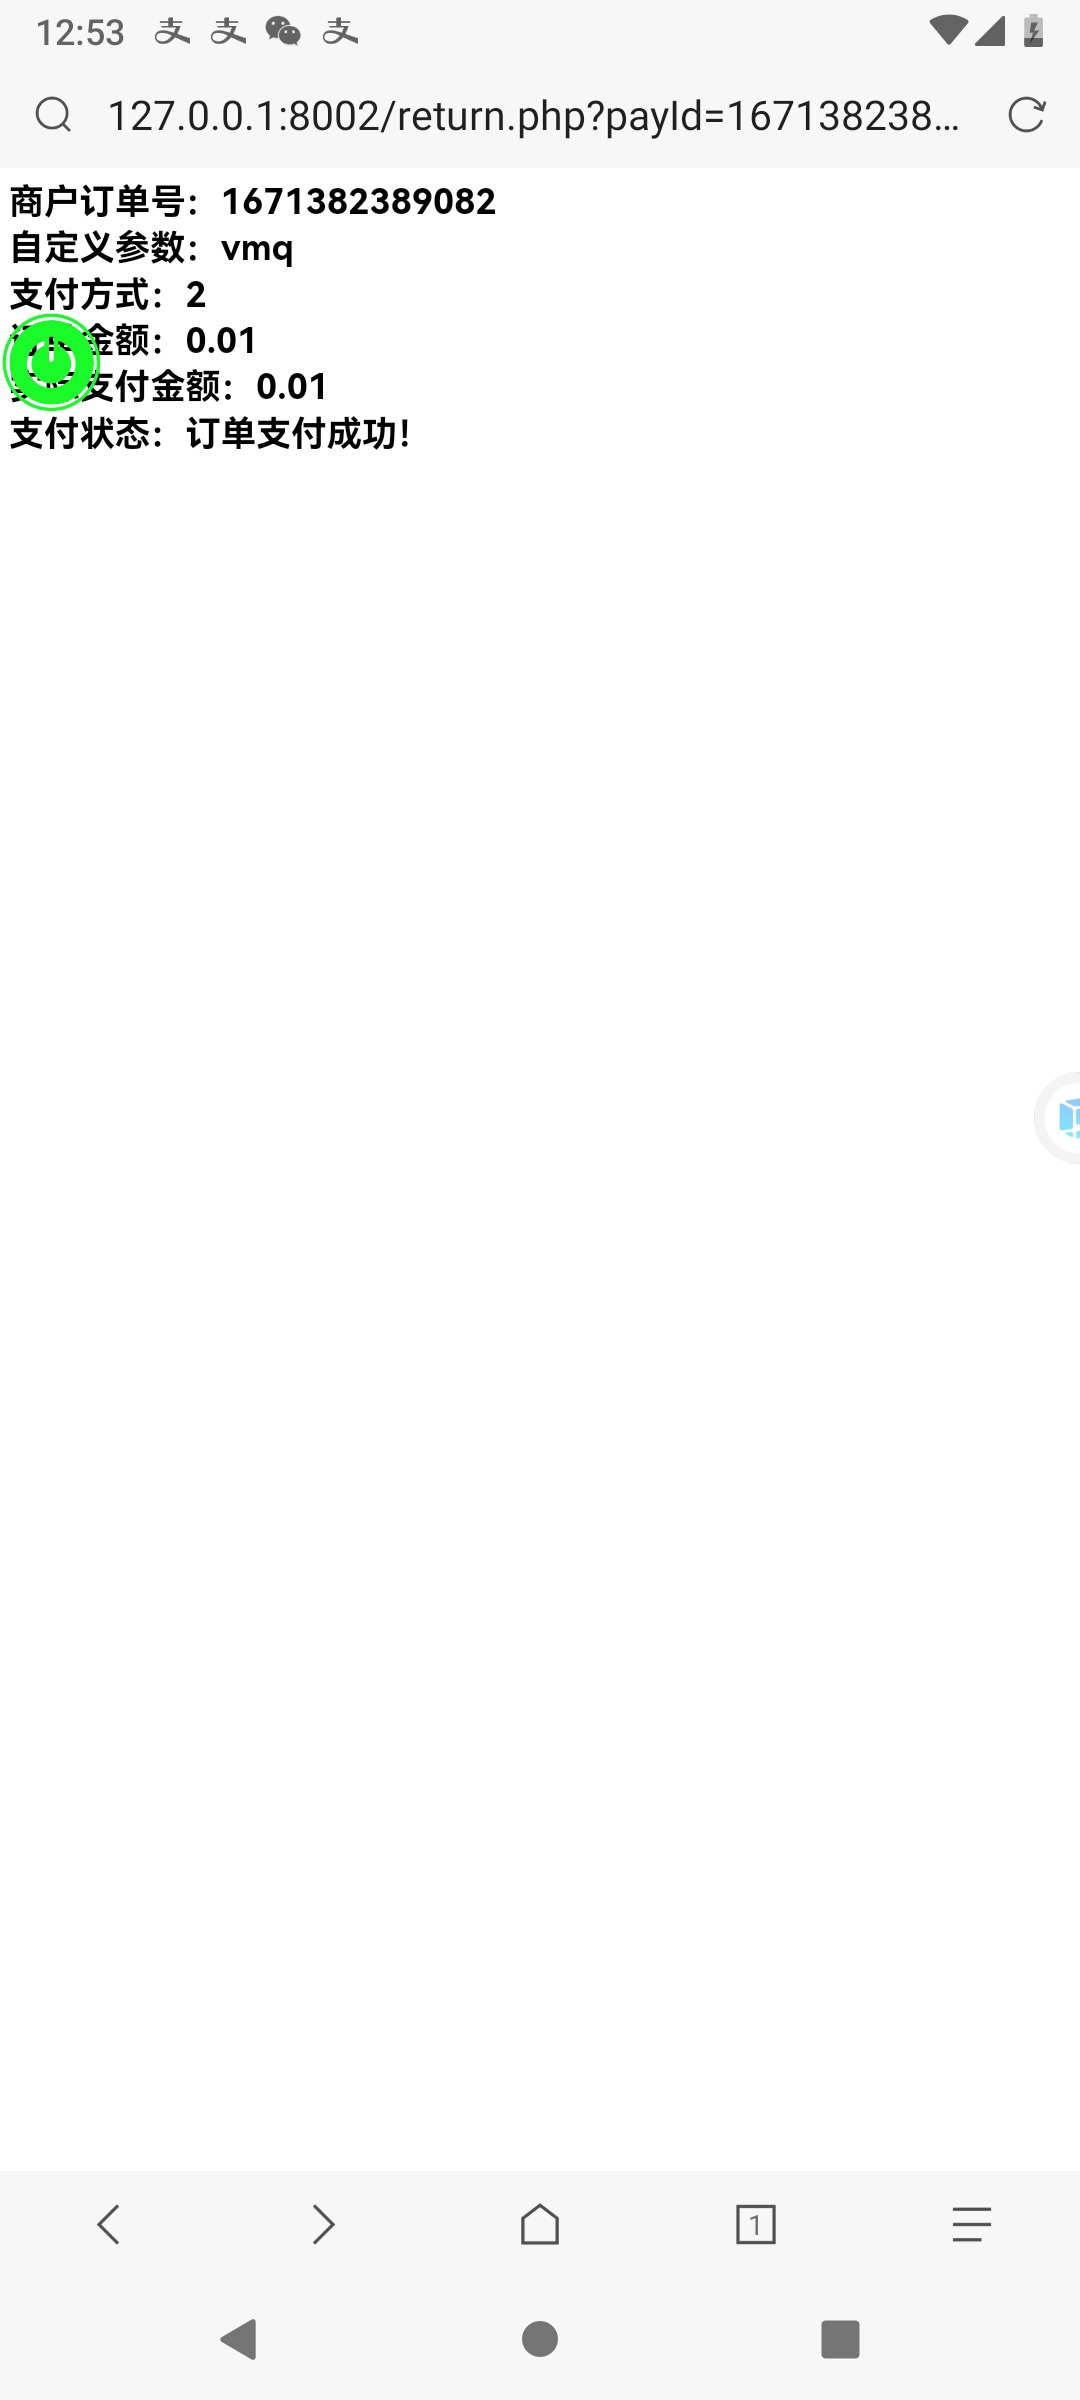1080x2400 pixels.
Task: Select the order number 1671382389082 text
Action: pyautogui.click(x=358, y=201)
